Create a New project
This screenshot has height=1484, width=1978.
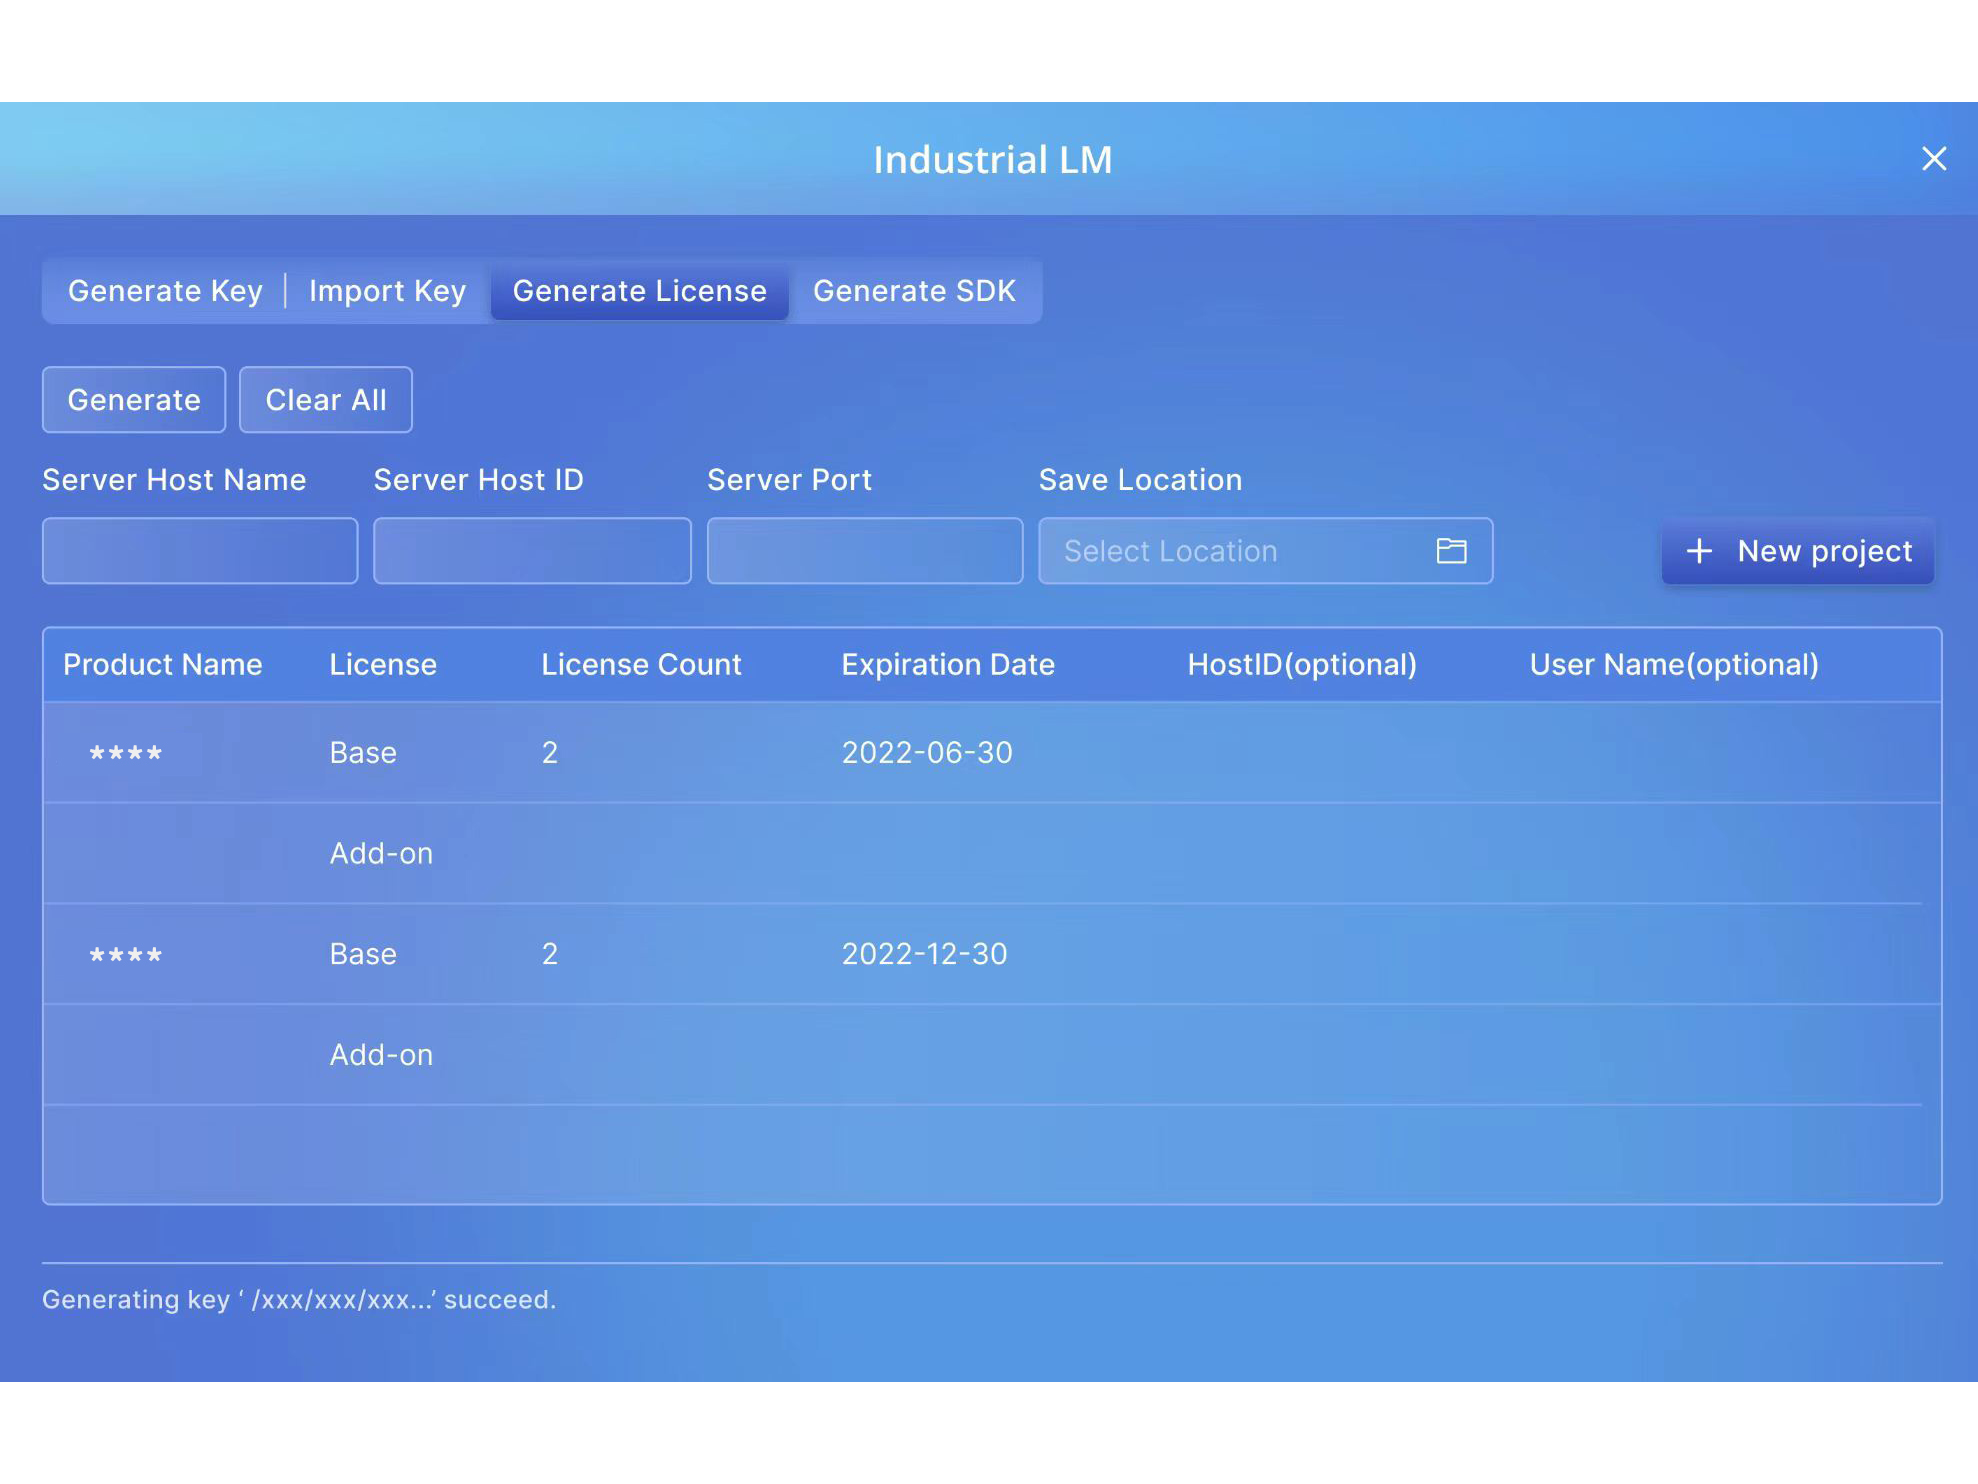click(1797, 551)
